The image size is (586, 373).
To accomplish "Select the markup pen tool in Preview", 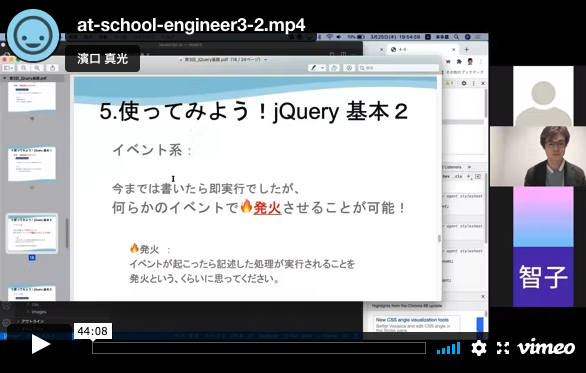I will [x=314, y=68].
